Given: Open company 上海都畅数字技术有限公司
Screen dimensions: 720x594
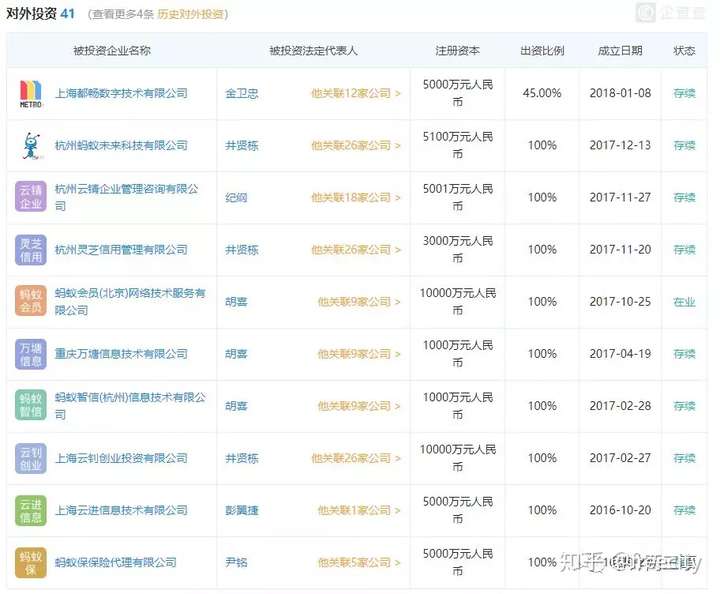Looking at the screenshot, I should pyautogui.click(x=121, y=94).
